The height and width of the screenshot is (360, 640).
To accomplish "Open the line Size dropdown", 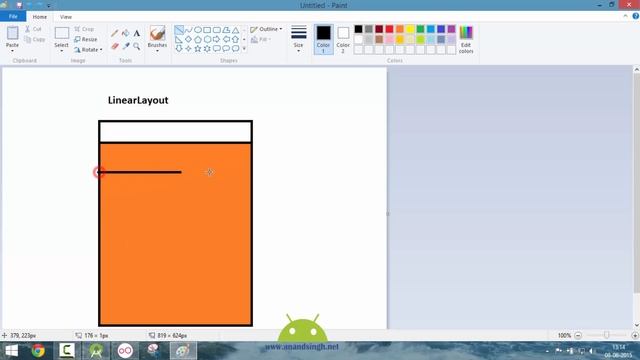I will pos(299,39).
